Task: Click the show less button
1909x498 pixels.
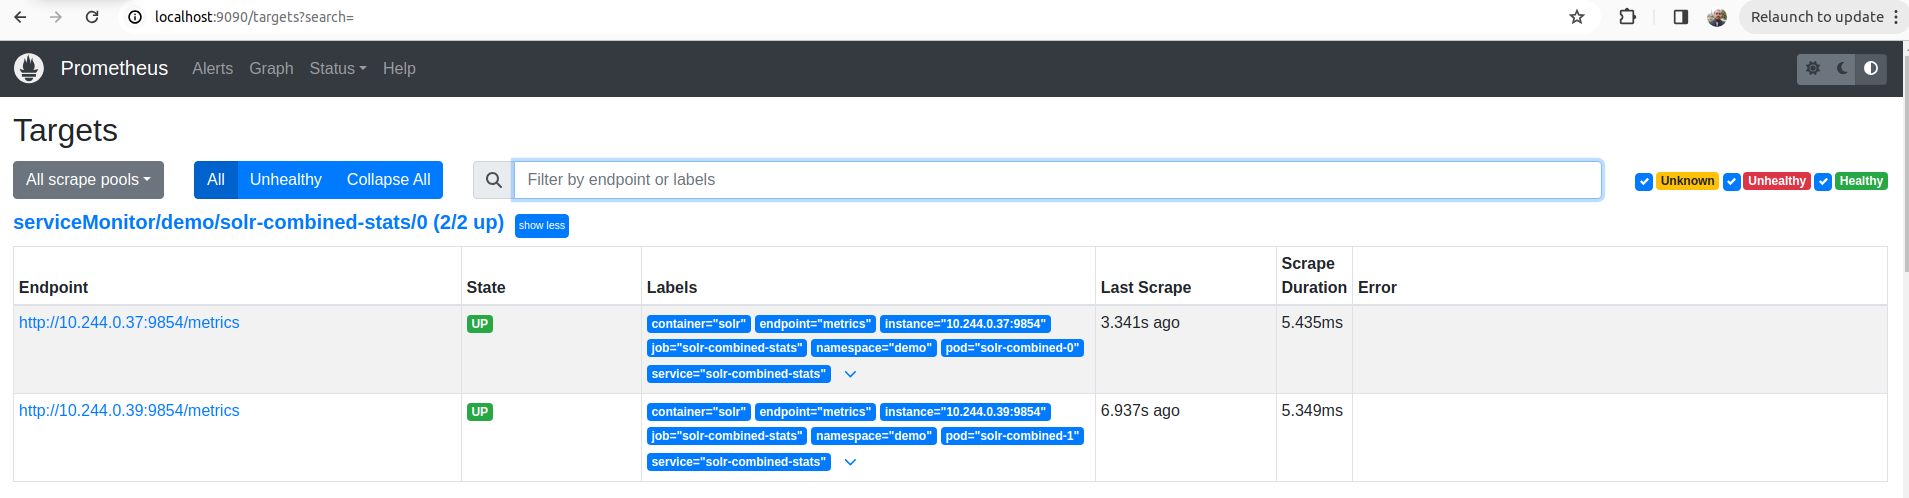Action: (x=541, y=226)
